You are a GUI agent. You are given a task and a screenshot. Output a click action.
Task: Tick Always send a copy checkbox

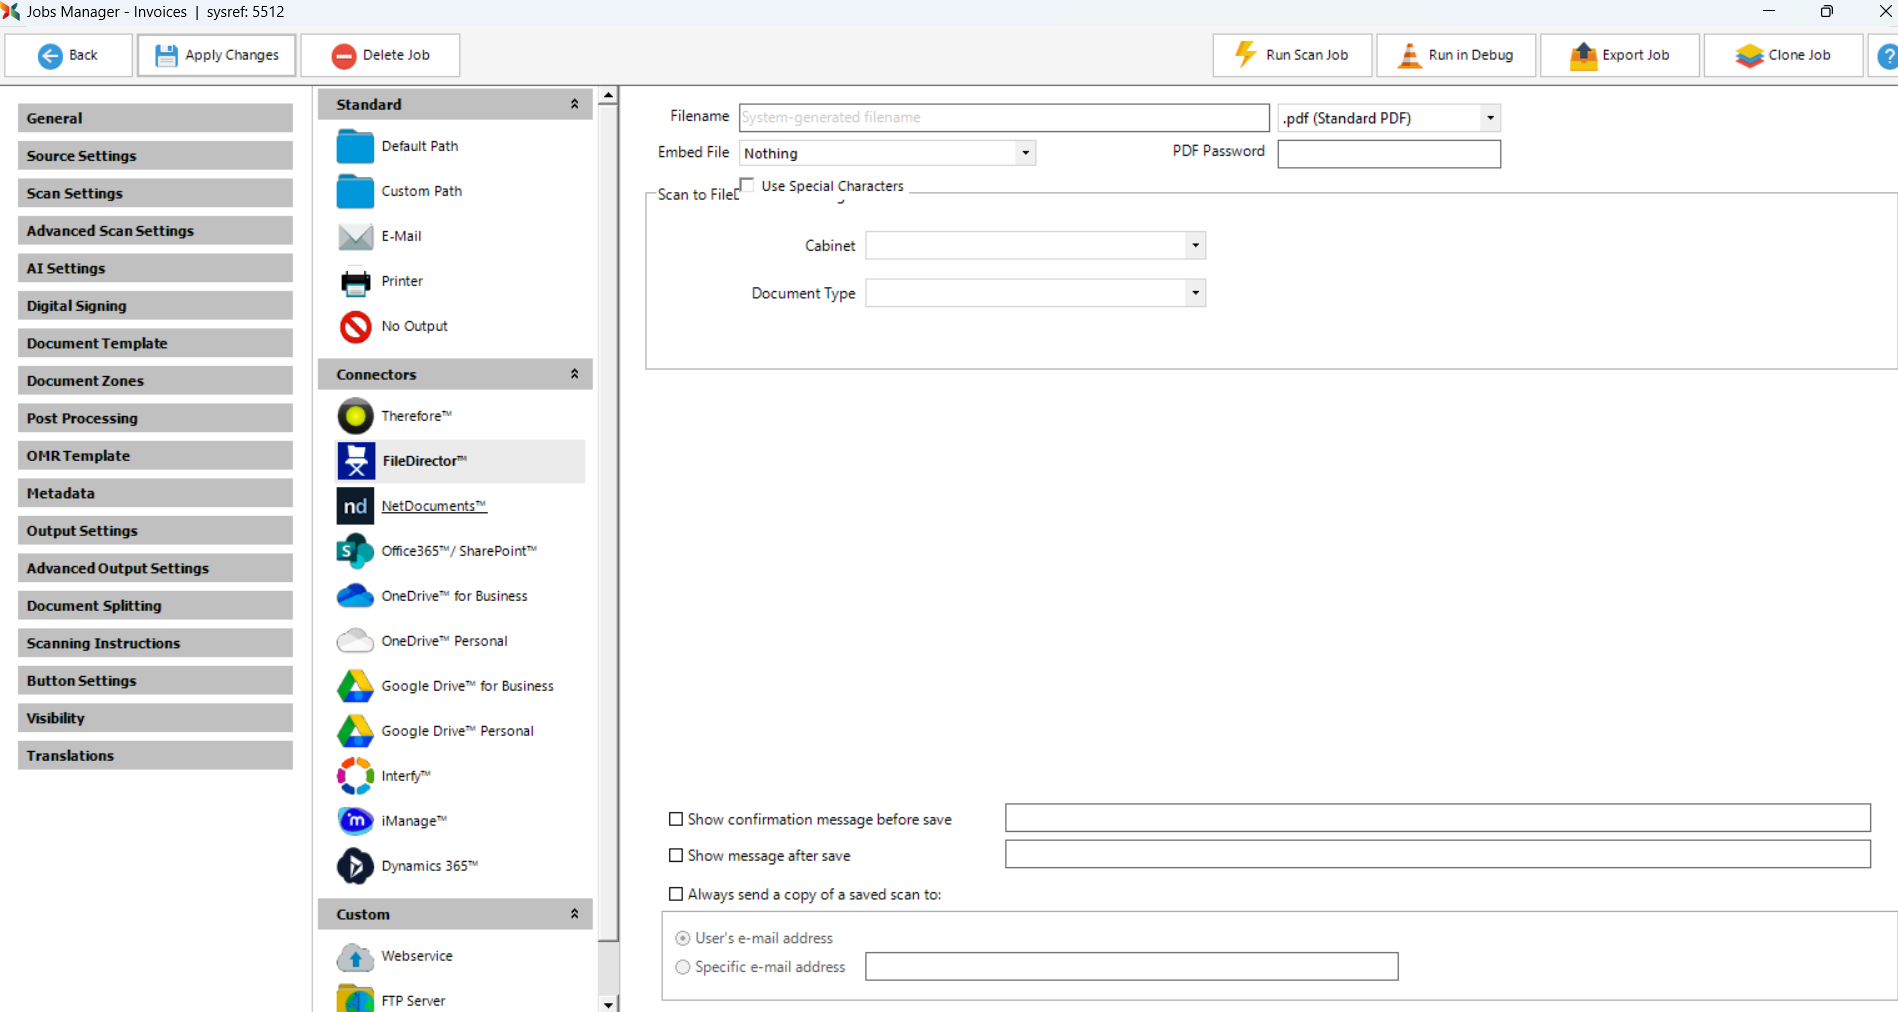[676, 894]
